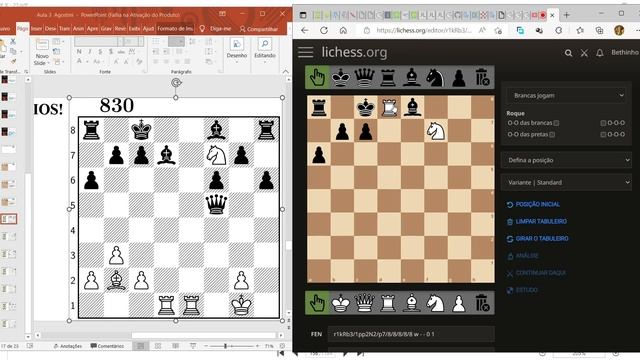Collapse the PowerPoint ribbon chevron
The image size is (640, 360).
coord(286,72)
